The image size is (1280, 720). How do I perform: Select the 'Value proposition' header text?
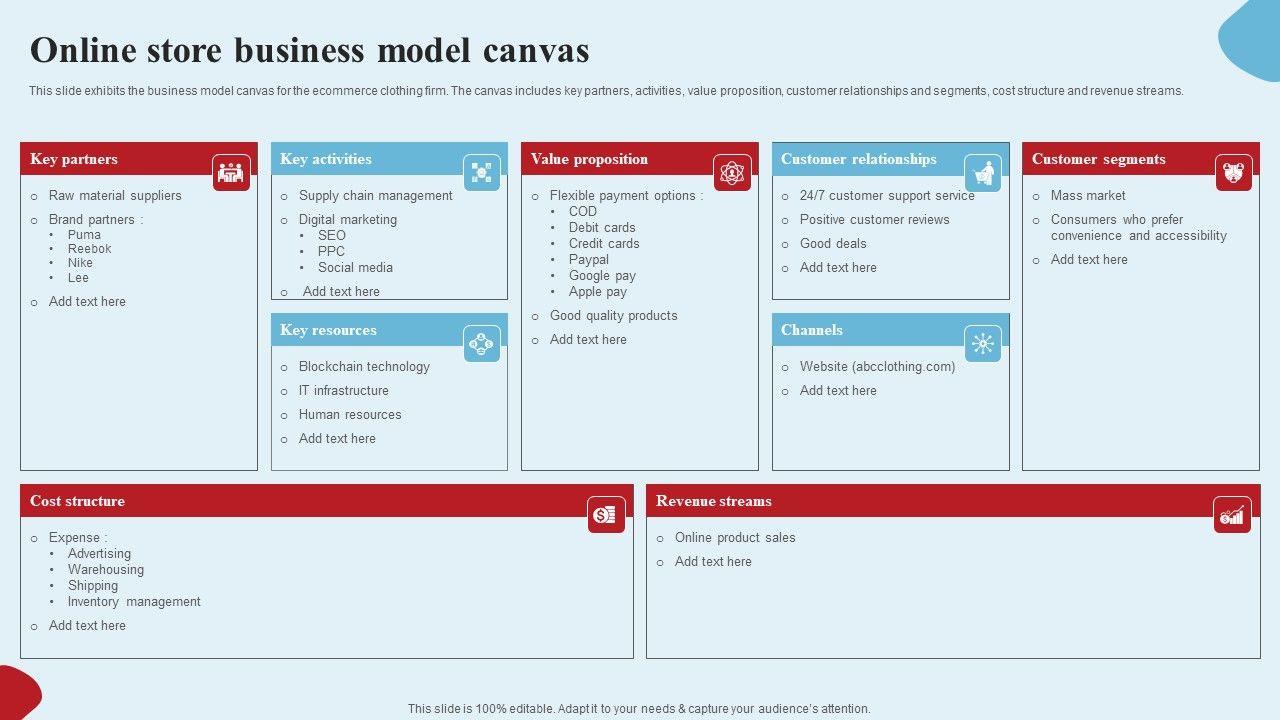click(x=589, y=159)
